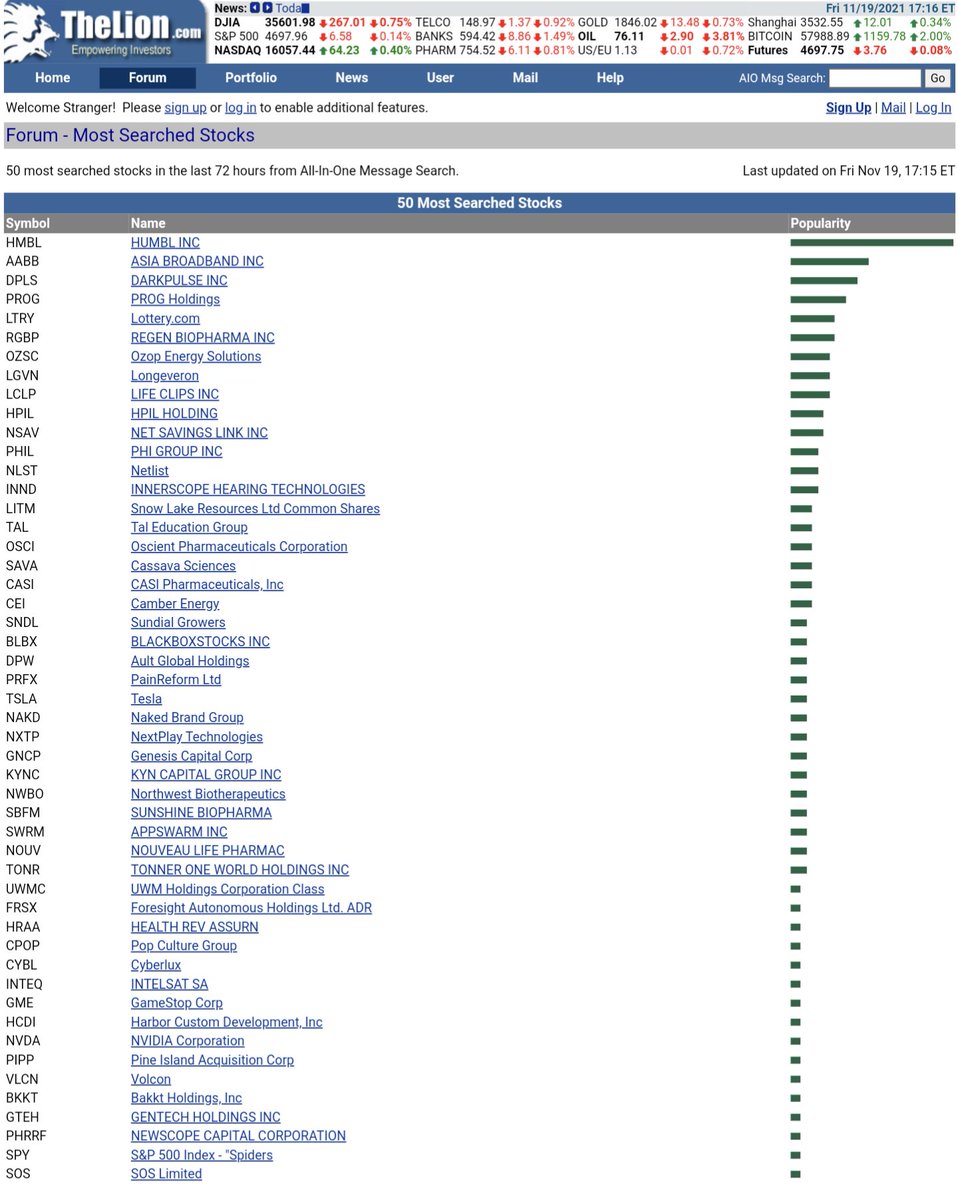
Task: Open the Today news headline link
Action: click(292, 8)
